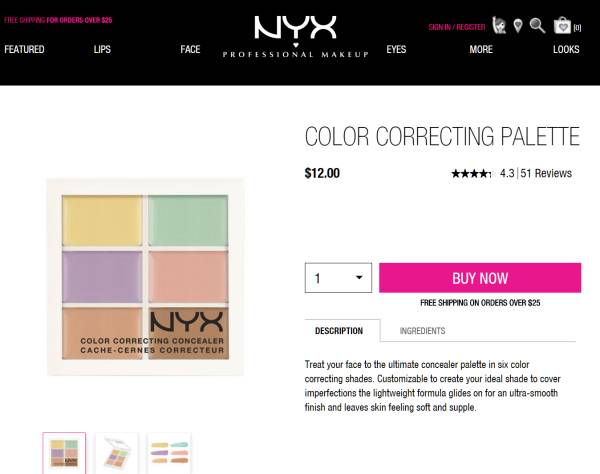Select the Description tab
The height and width of the screenshot is (474, 600).
point(339,331)
